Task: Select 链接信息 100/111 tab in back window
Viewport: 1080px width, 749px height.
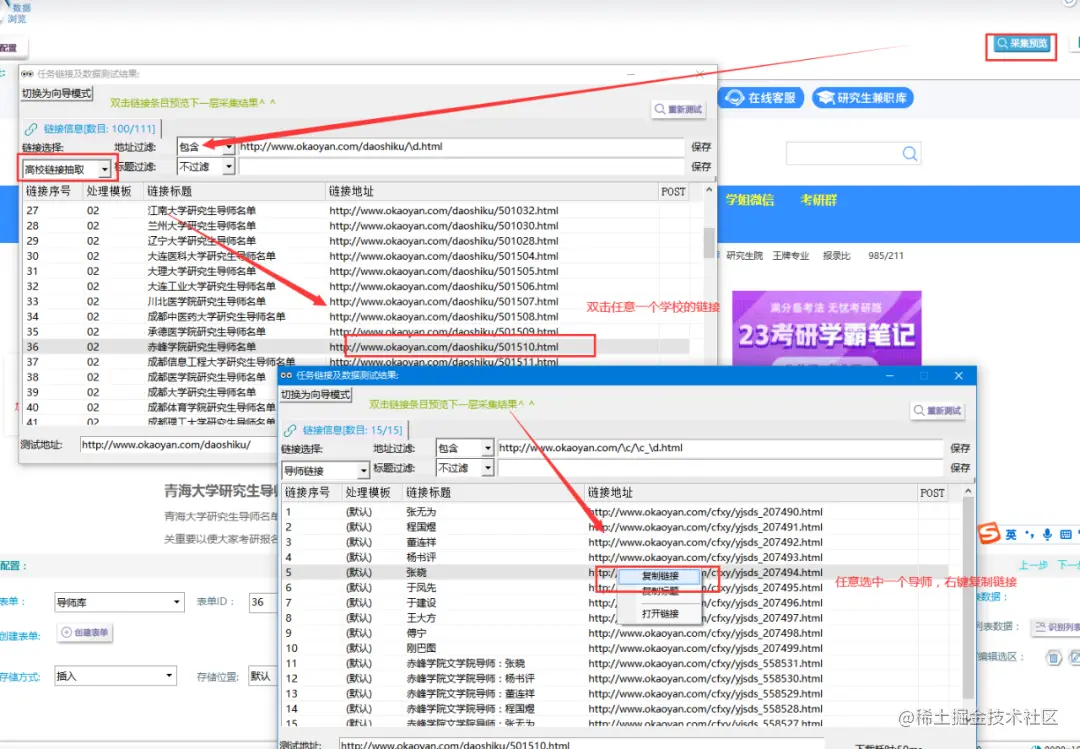Action: point(91,128)
